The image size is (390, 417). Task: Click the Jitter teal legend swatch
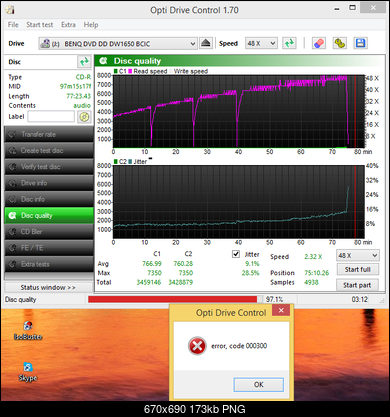coord(130,162)
